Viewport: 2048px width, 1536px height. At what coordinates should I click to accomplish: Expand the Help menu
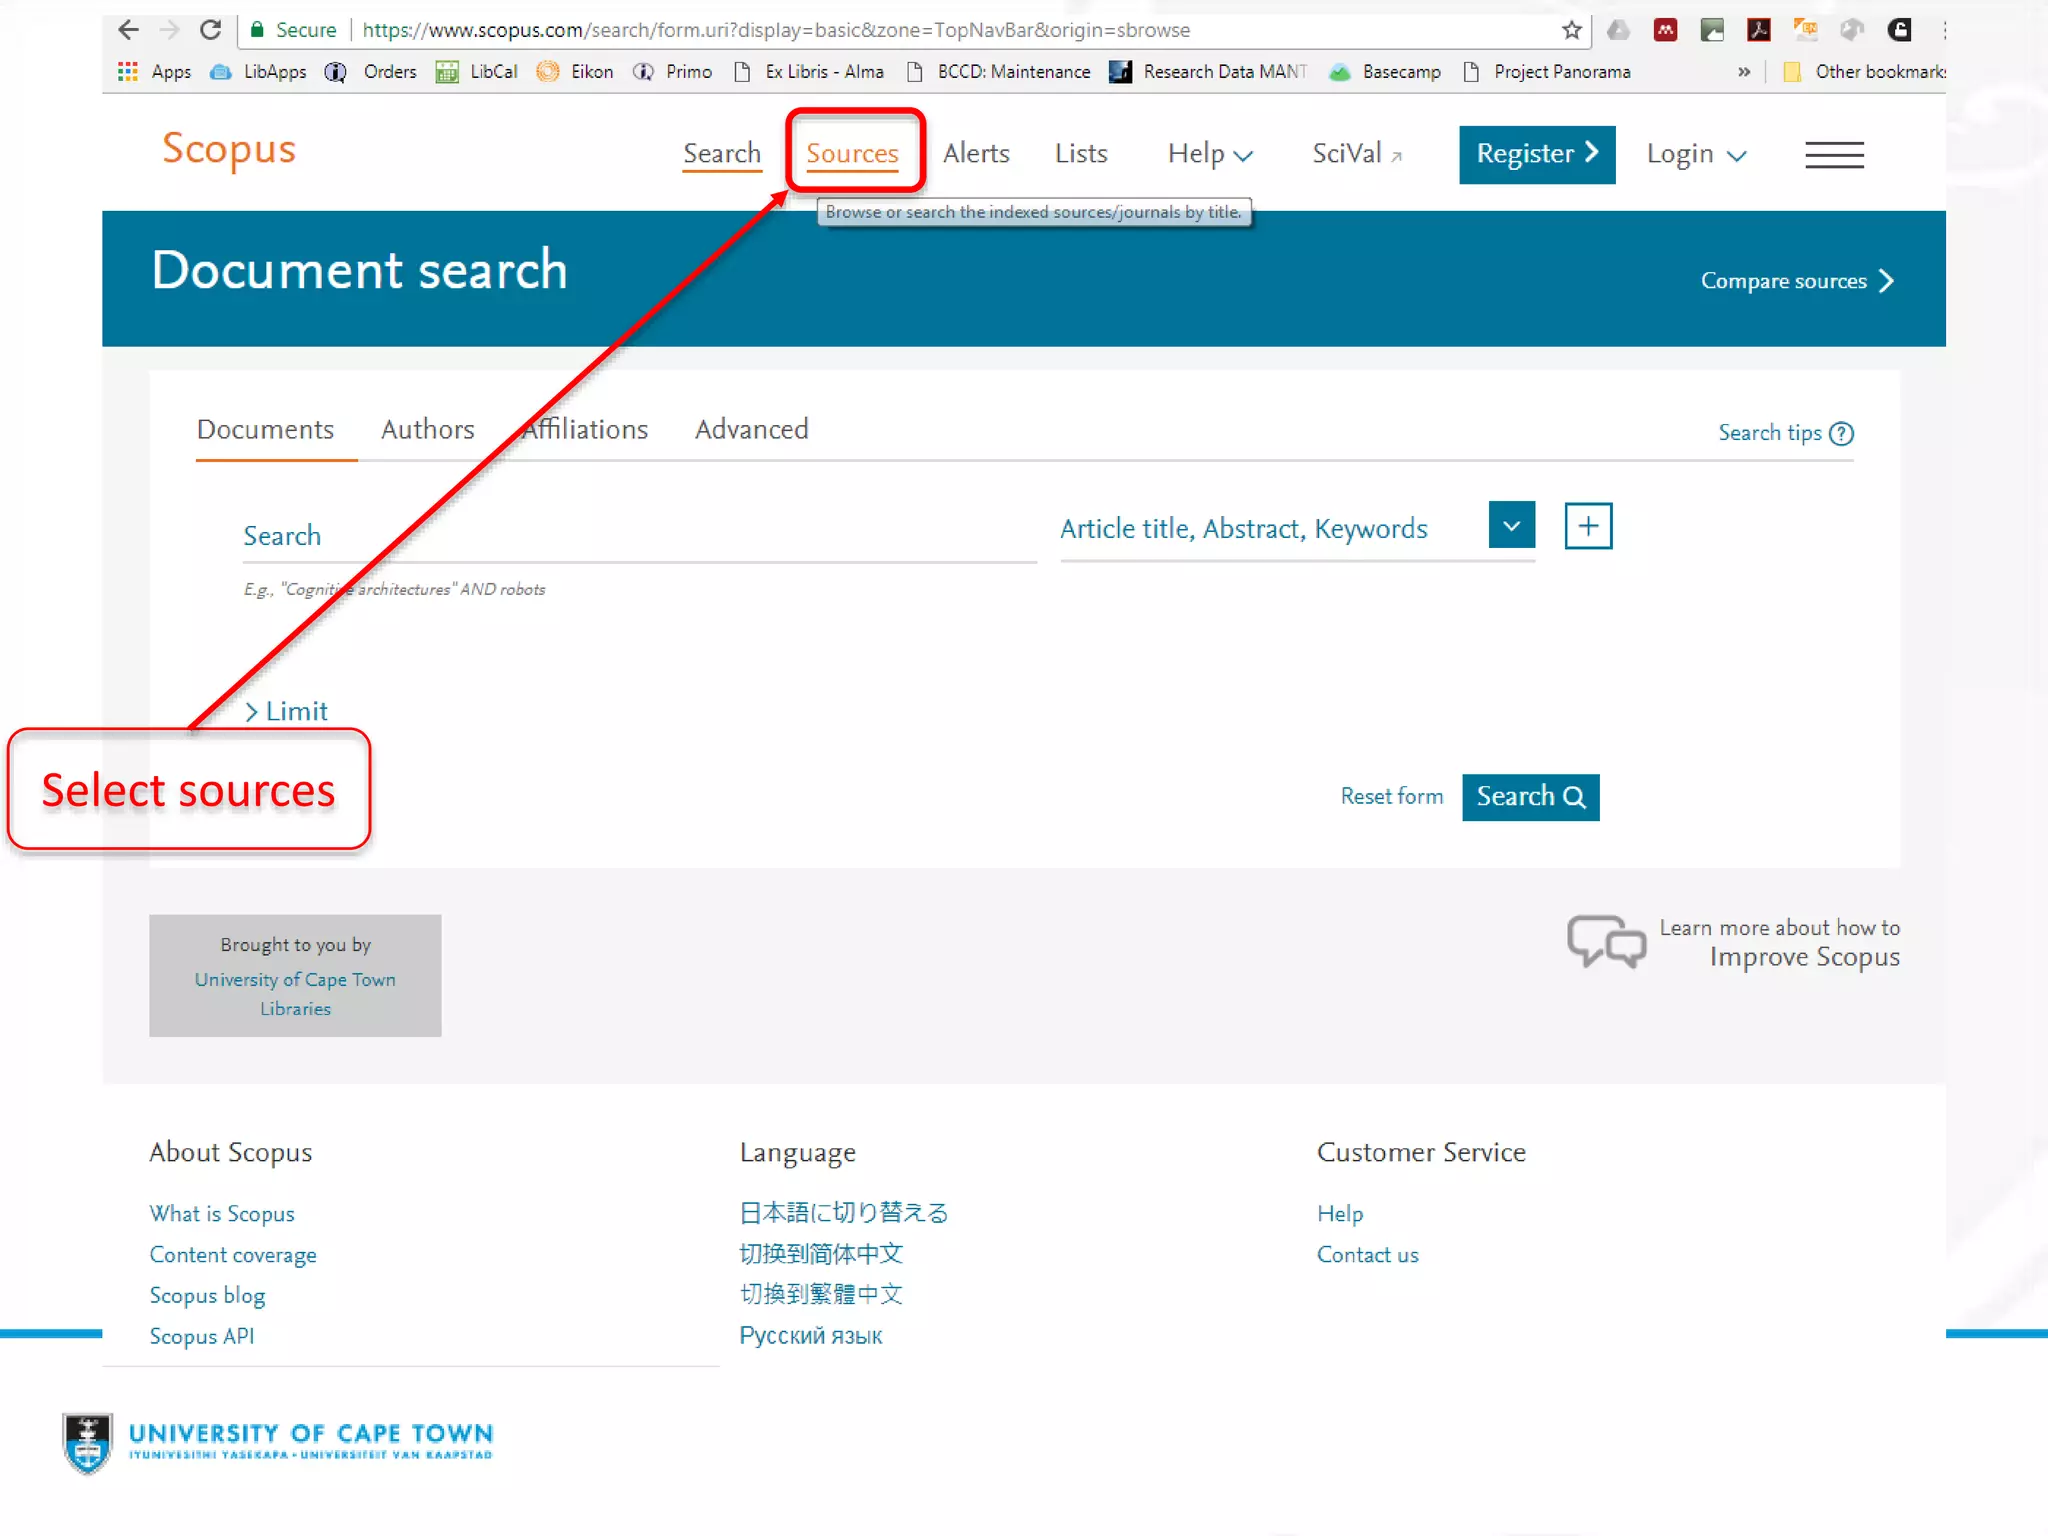click(1209, 154)
